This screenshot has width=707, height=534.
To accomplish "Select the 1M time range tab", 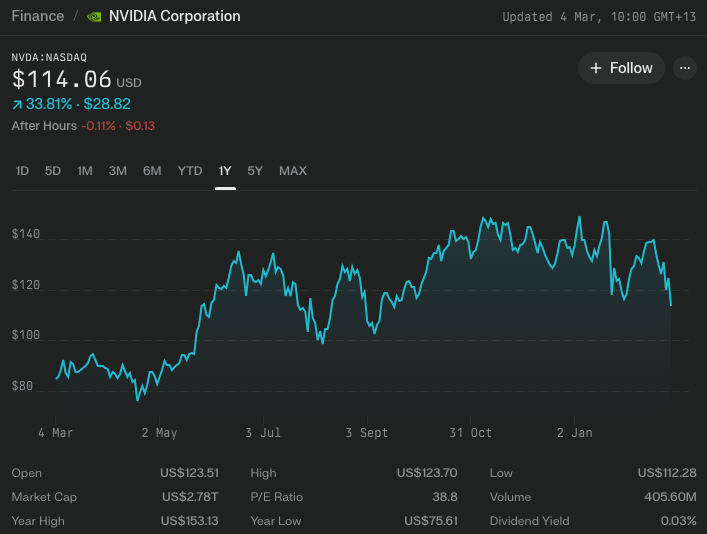I will click(85, 171).
